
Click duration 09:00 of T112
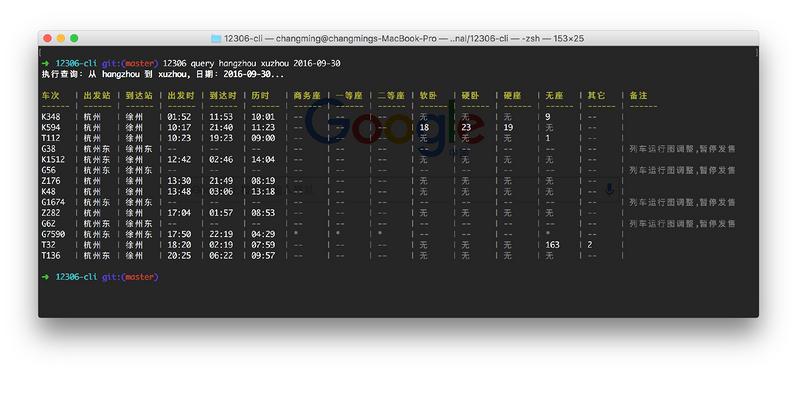point(263,138)
